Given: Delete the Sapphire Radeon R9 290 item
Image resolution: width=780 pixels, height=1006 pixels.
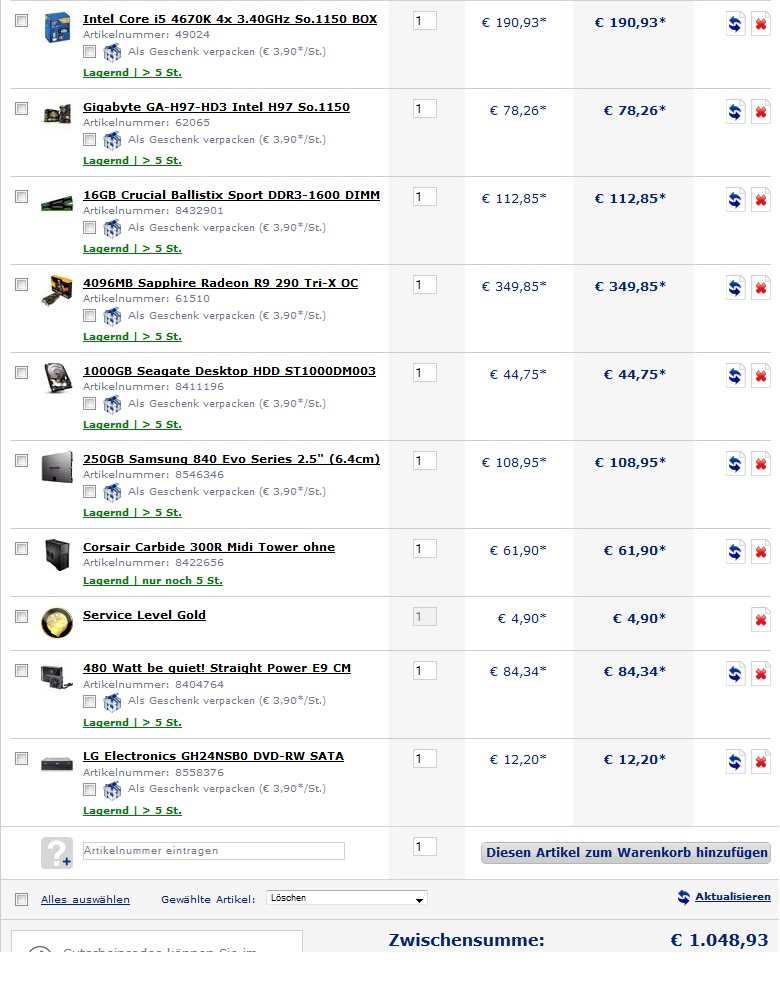Looking at the screenshot, I should pos(761,288).
